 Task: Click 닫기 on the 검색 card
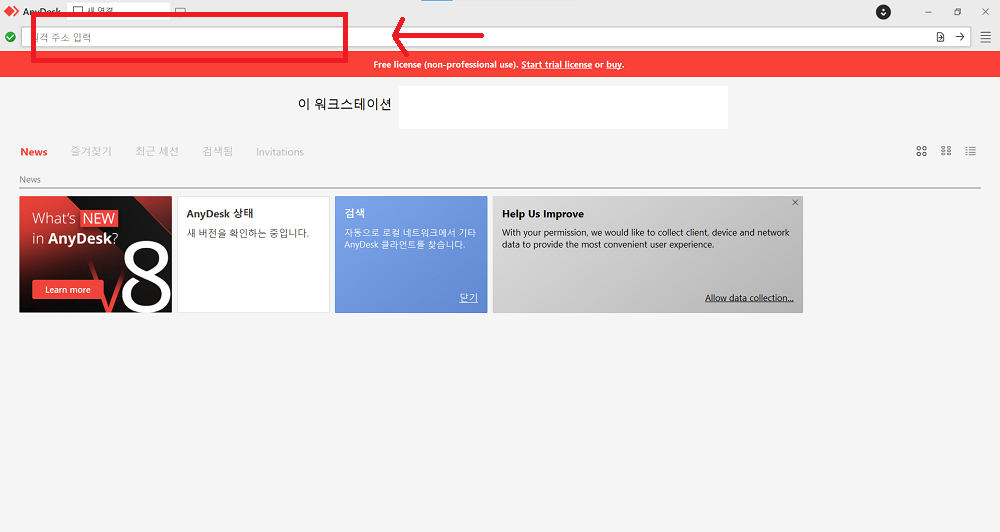[468, 298]
